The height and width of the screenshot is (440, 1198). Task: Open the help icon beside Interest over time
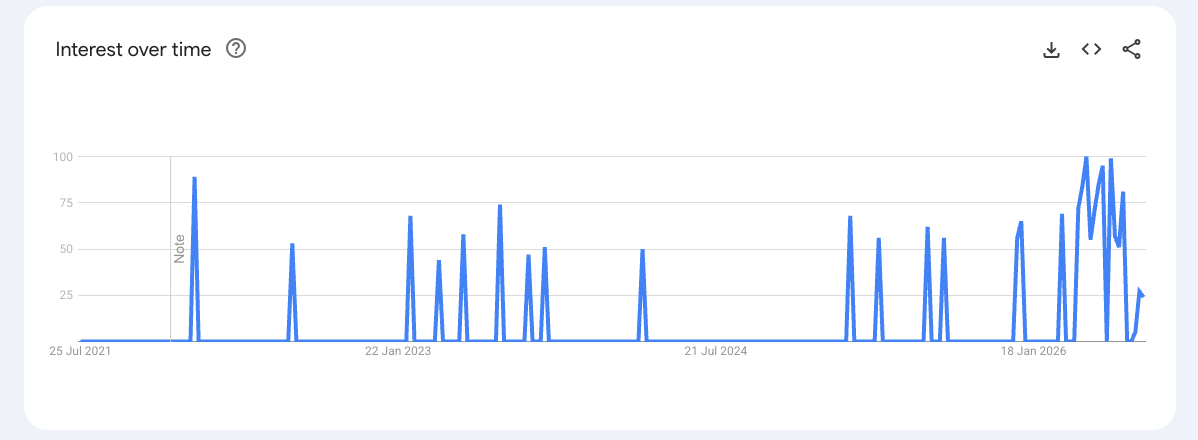tap(236, 50)
